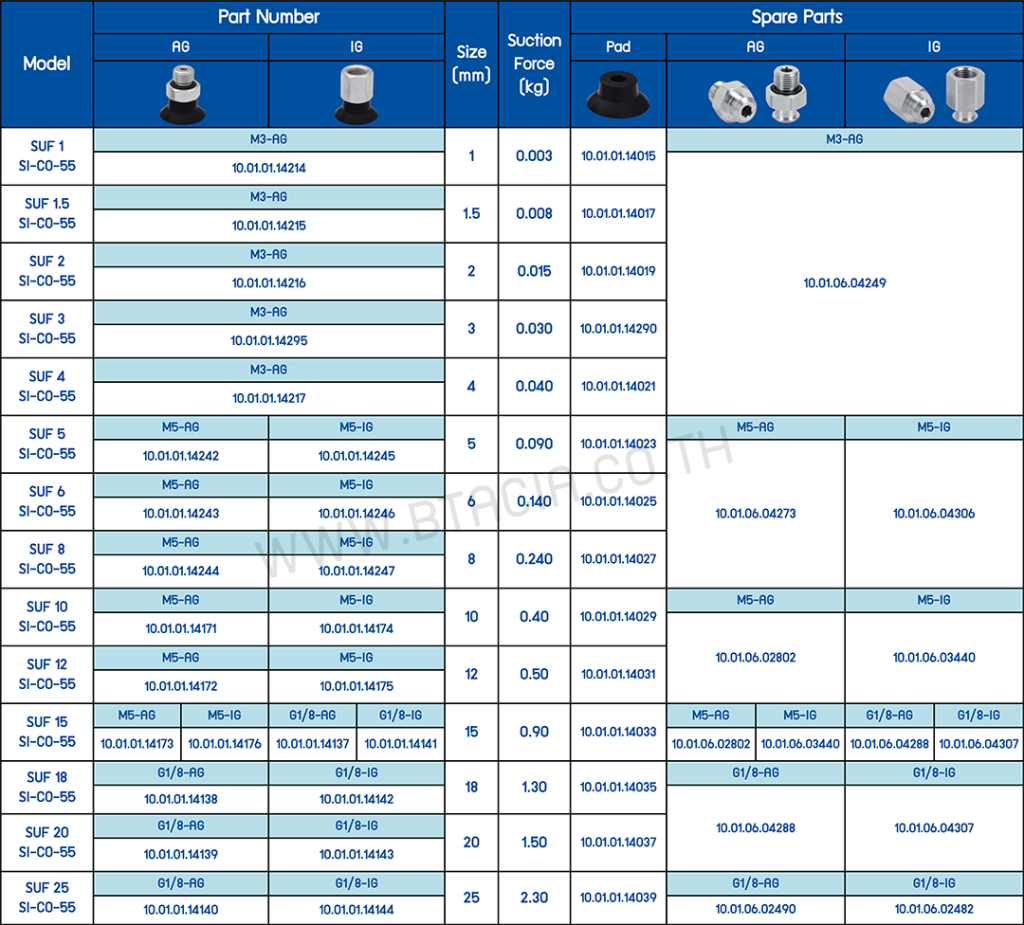Click the black suction pad image under Spare Parts
Viewport: 1024px width, 925px height.
tap(618, 95)
